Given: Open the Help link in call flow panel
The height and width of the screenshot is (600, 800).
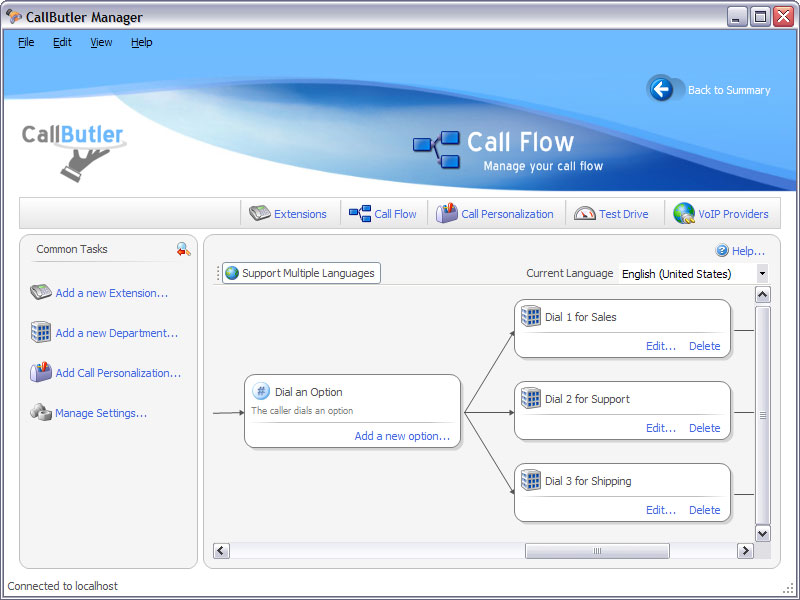Looking at the screenshot, I should (x=748, y=251).
